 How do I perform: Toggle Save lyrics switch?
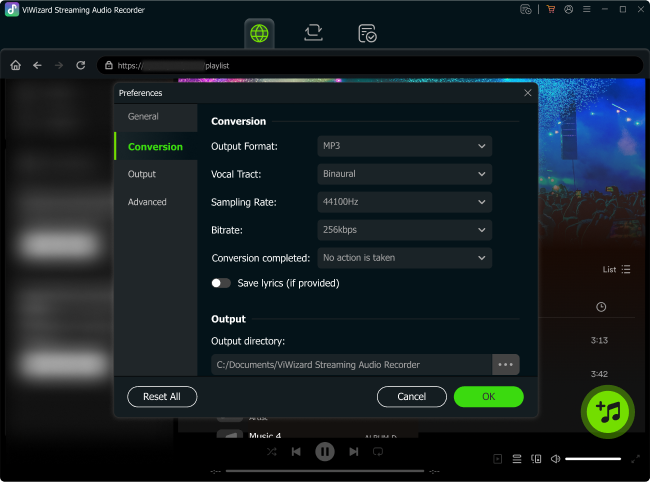click(x=221, y=283)
